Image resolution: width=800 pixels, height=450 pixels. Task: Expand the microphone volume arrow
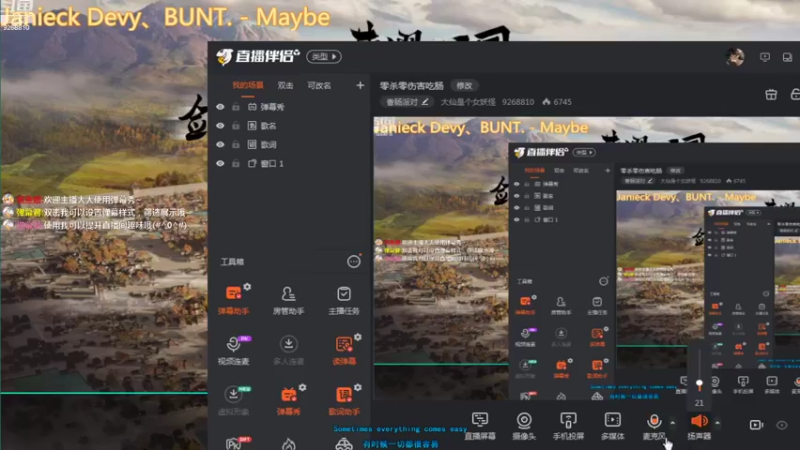(672, 423)
